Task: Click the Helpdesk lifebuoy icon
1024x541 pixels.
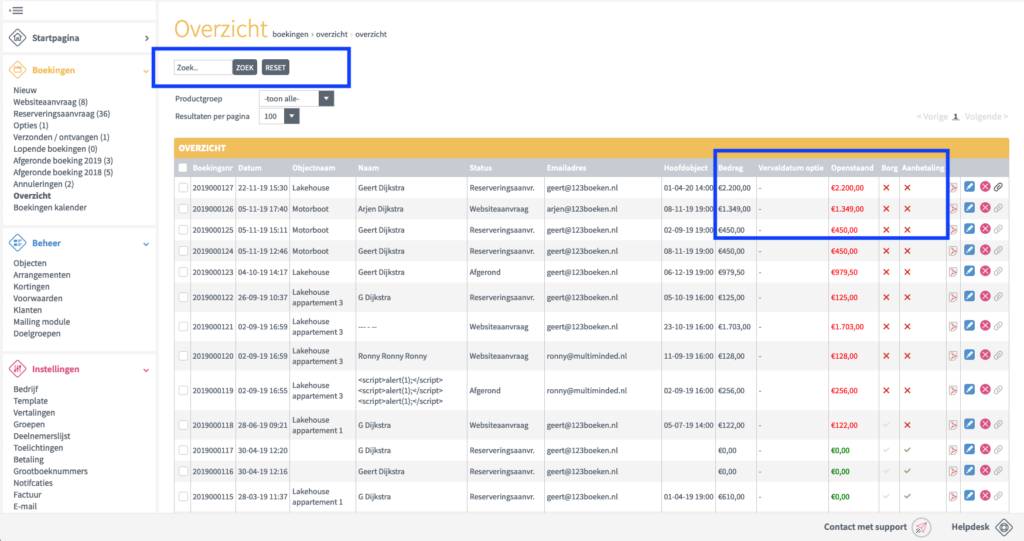Action: (x=1004, y=527)
